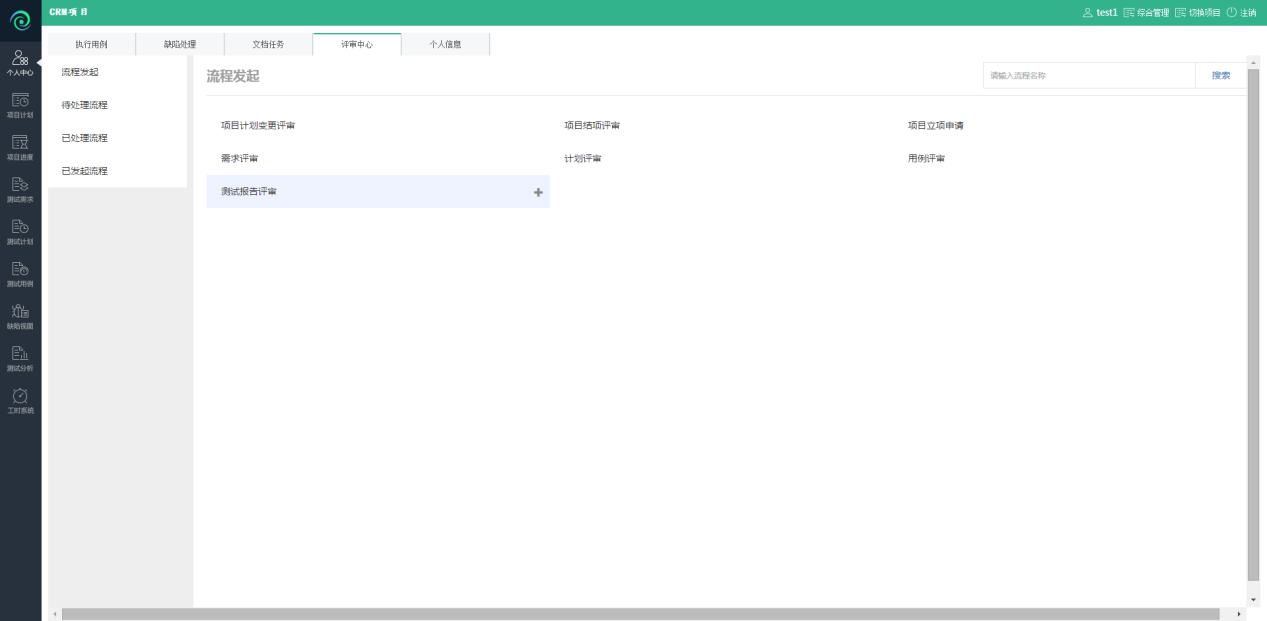This screenshot has height=621, width=1267.
Task: Click the plus icon on 测试报告评审
Action: pyautogui.click(x=538, y=192)
